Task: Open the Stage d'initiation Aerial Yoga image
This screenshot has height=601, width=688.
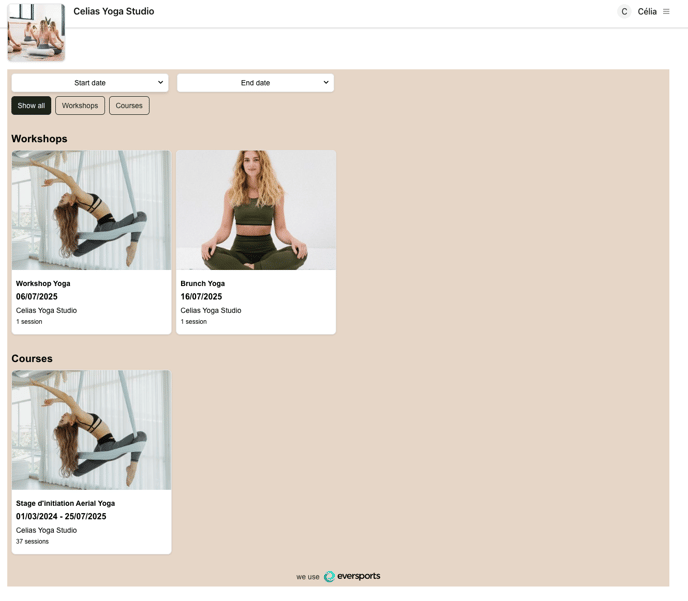Action: click(91, 429)
